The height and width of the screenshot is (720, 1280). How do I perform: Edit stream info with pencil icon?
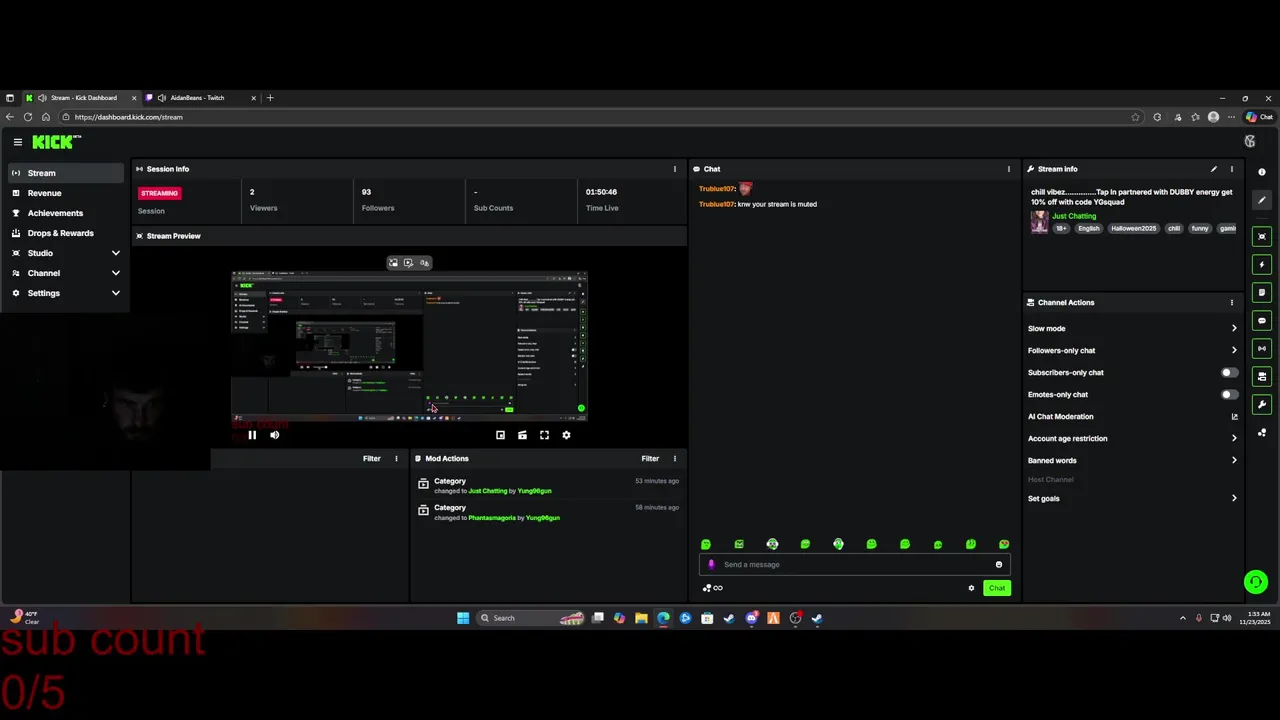[1214, 169]
